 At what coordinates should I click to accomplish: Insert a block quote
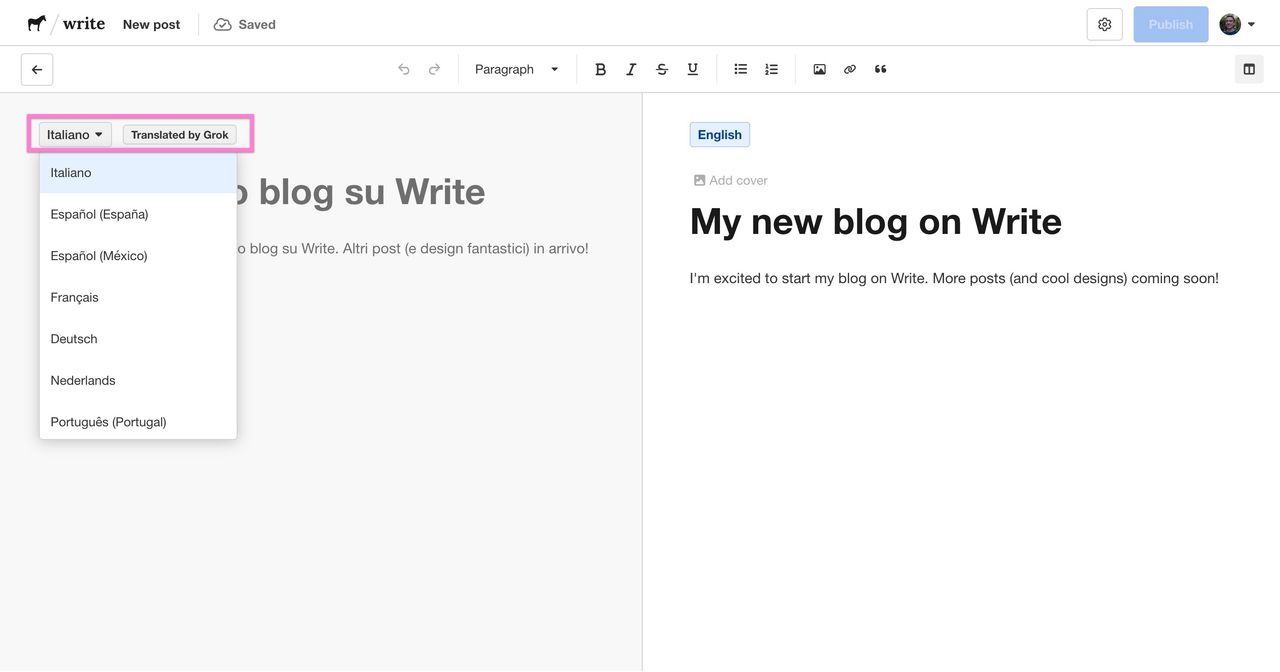[880, 70]
